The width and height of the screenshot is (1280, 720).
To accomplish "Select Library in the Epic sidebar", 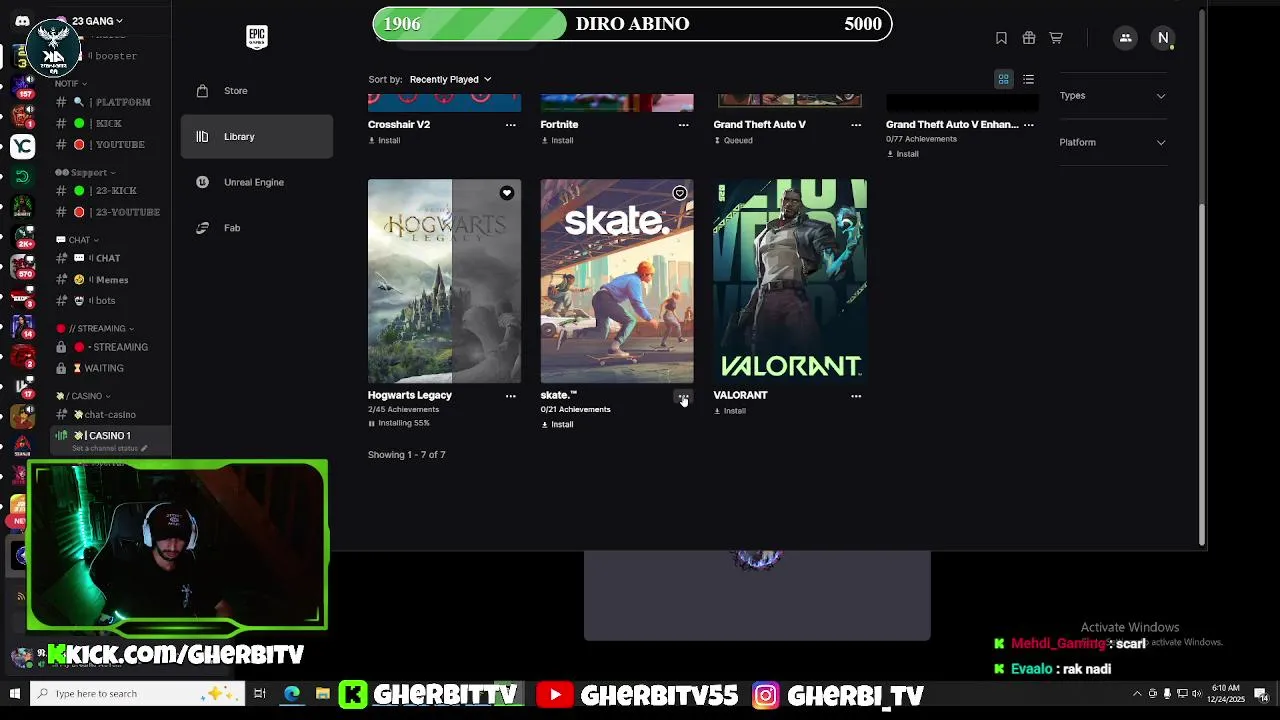I will [257, 136].
